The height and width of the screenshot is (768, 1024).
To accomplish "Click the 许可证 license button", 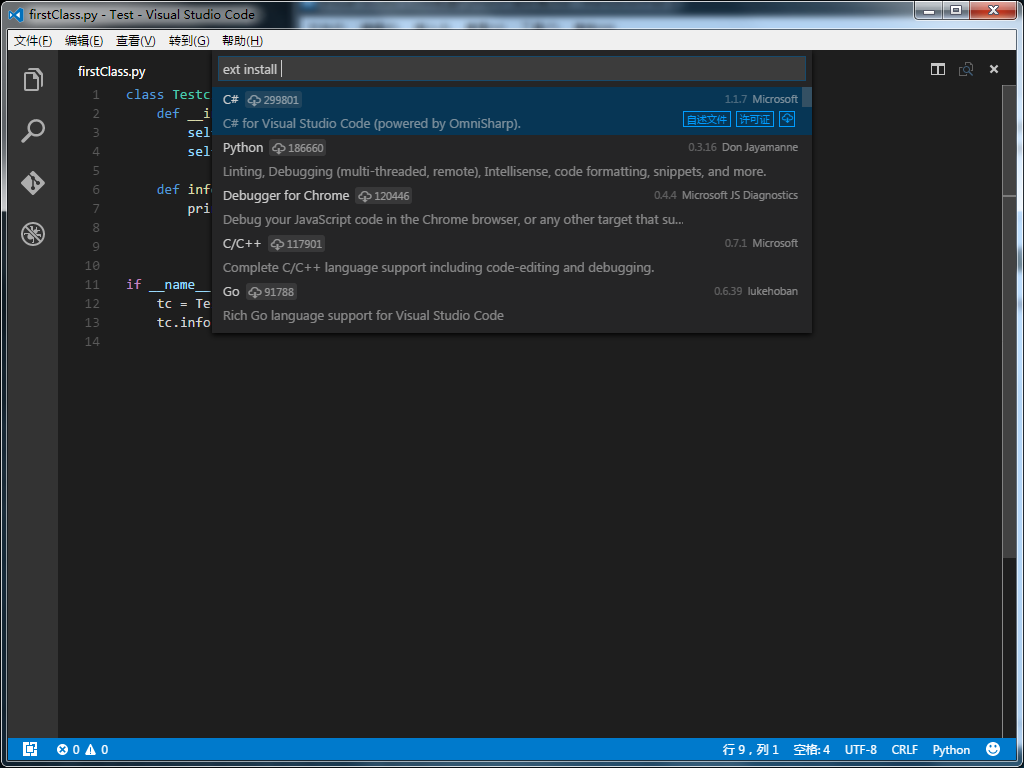I will pyautogui.click(x=754, y=119).
